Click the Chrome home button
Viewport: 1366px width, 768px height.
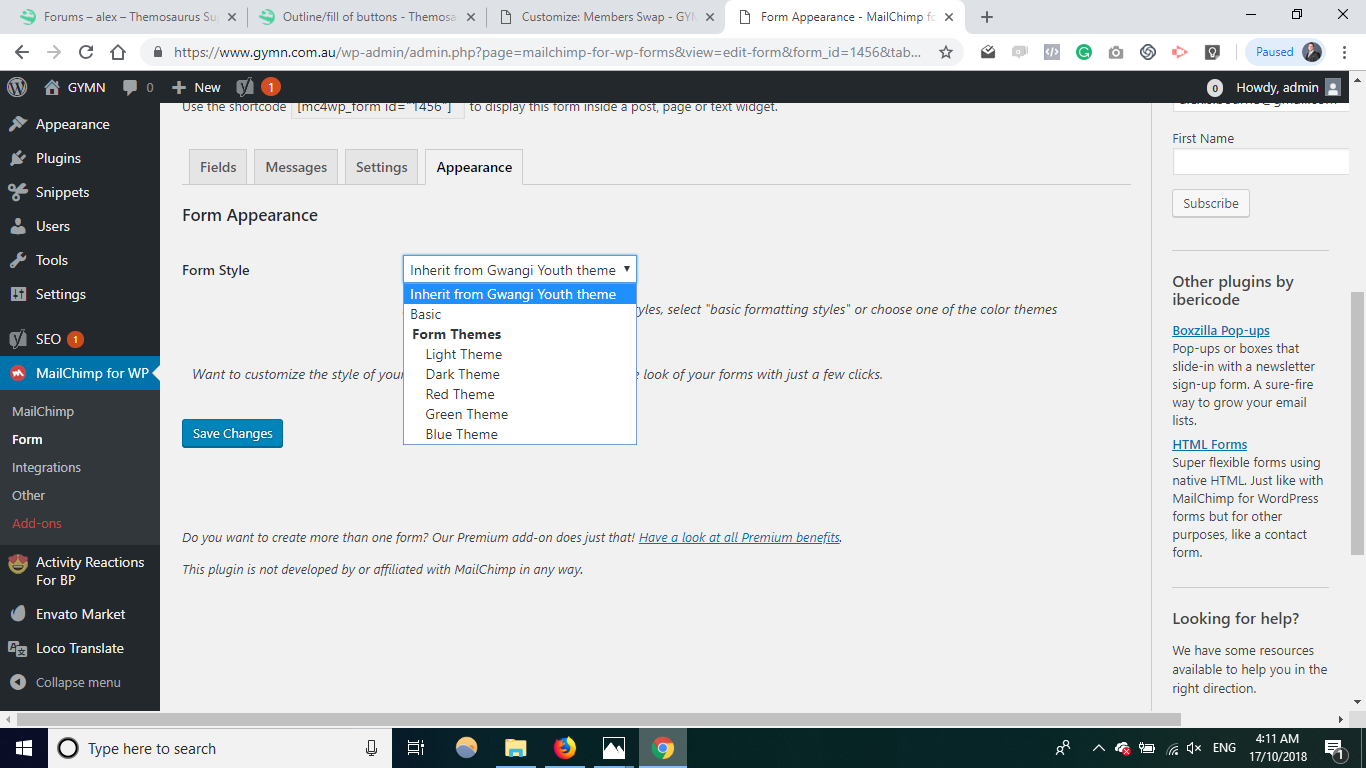118,52
